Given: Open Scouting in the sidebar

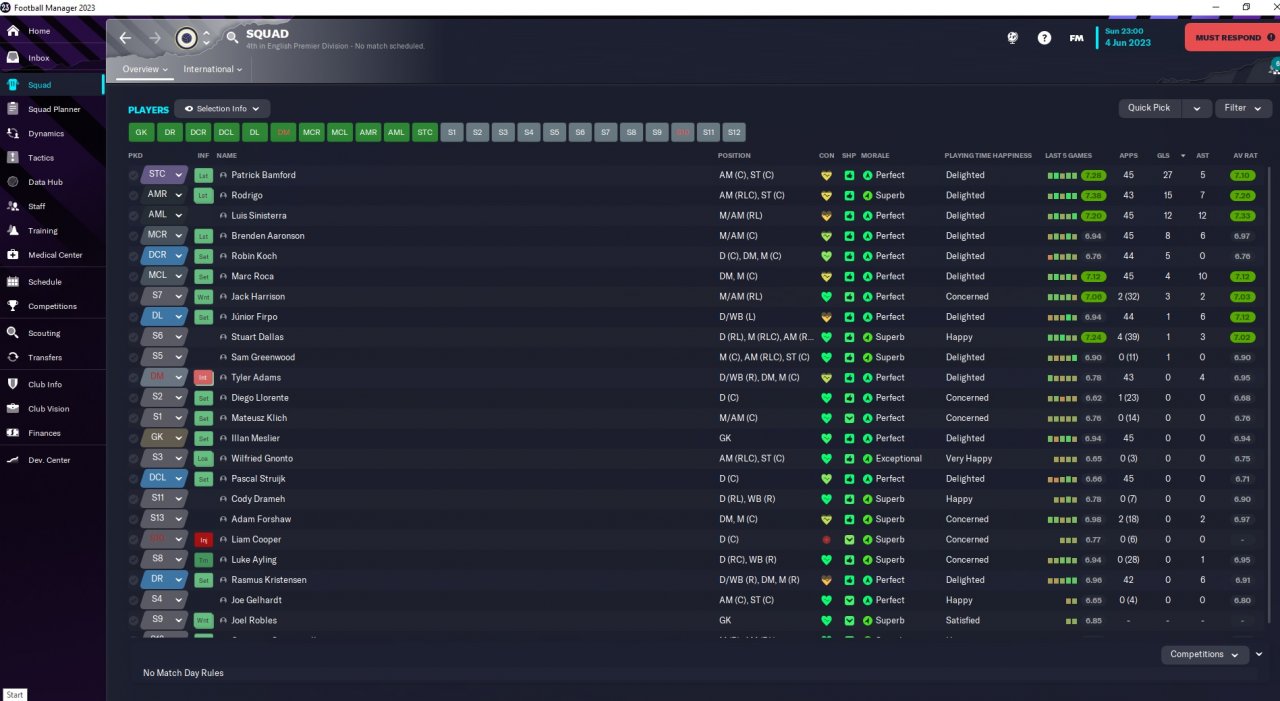Looking at the screenshot, I should coord(44,333).
